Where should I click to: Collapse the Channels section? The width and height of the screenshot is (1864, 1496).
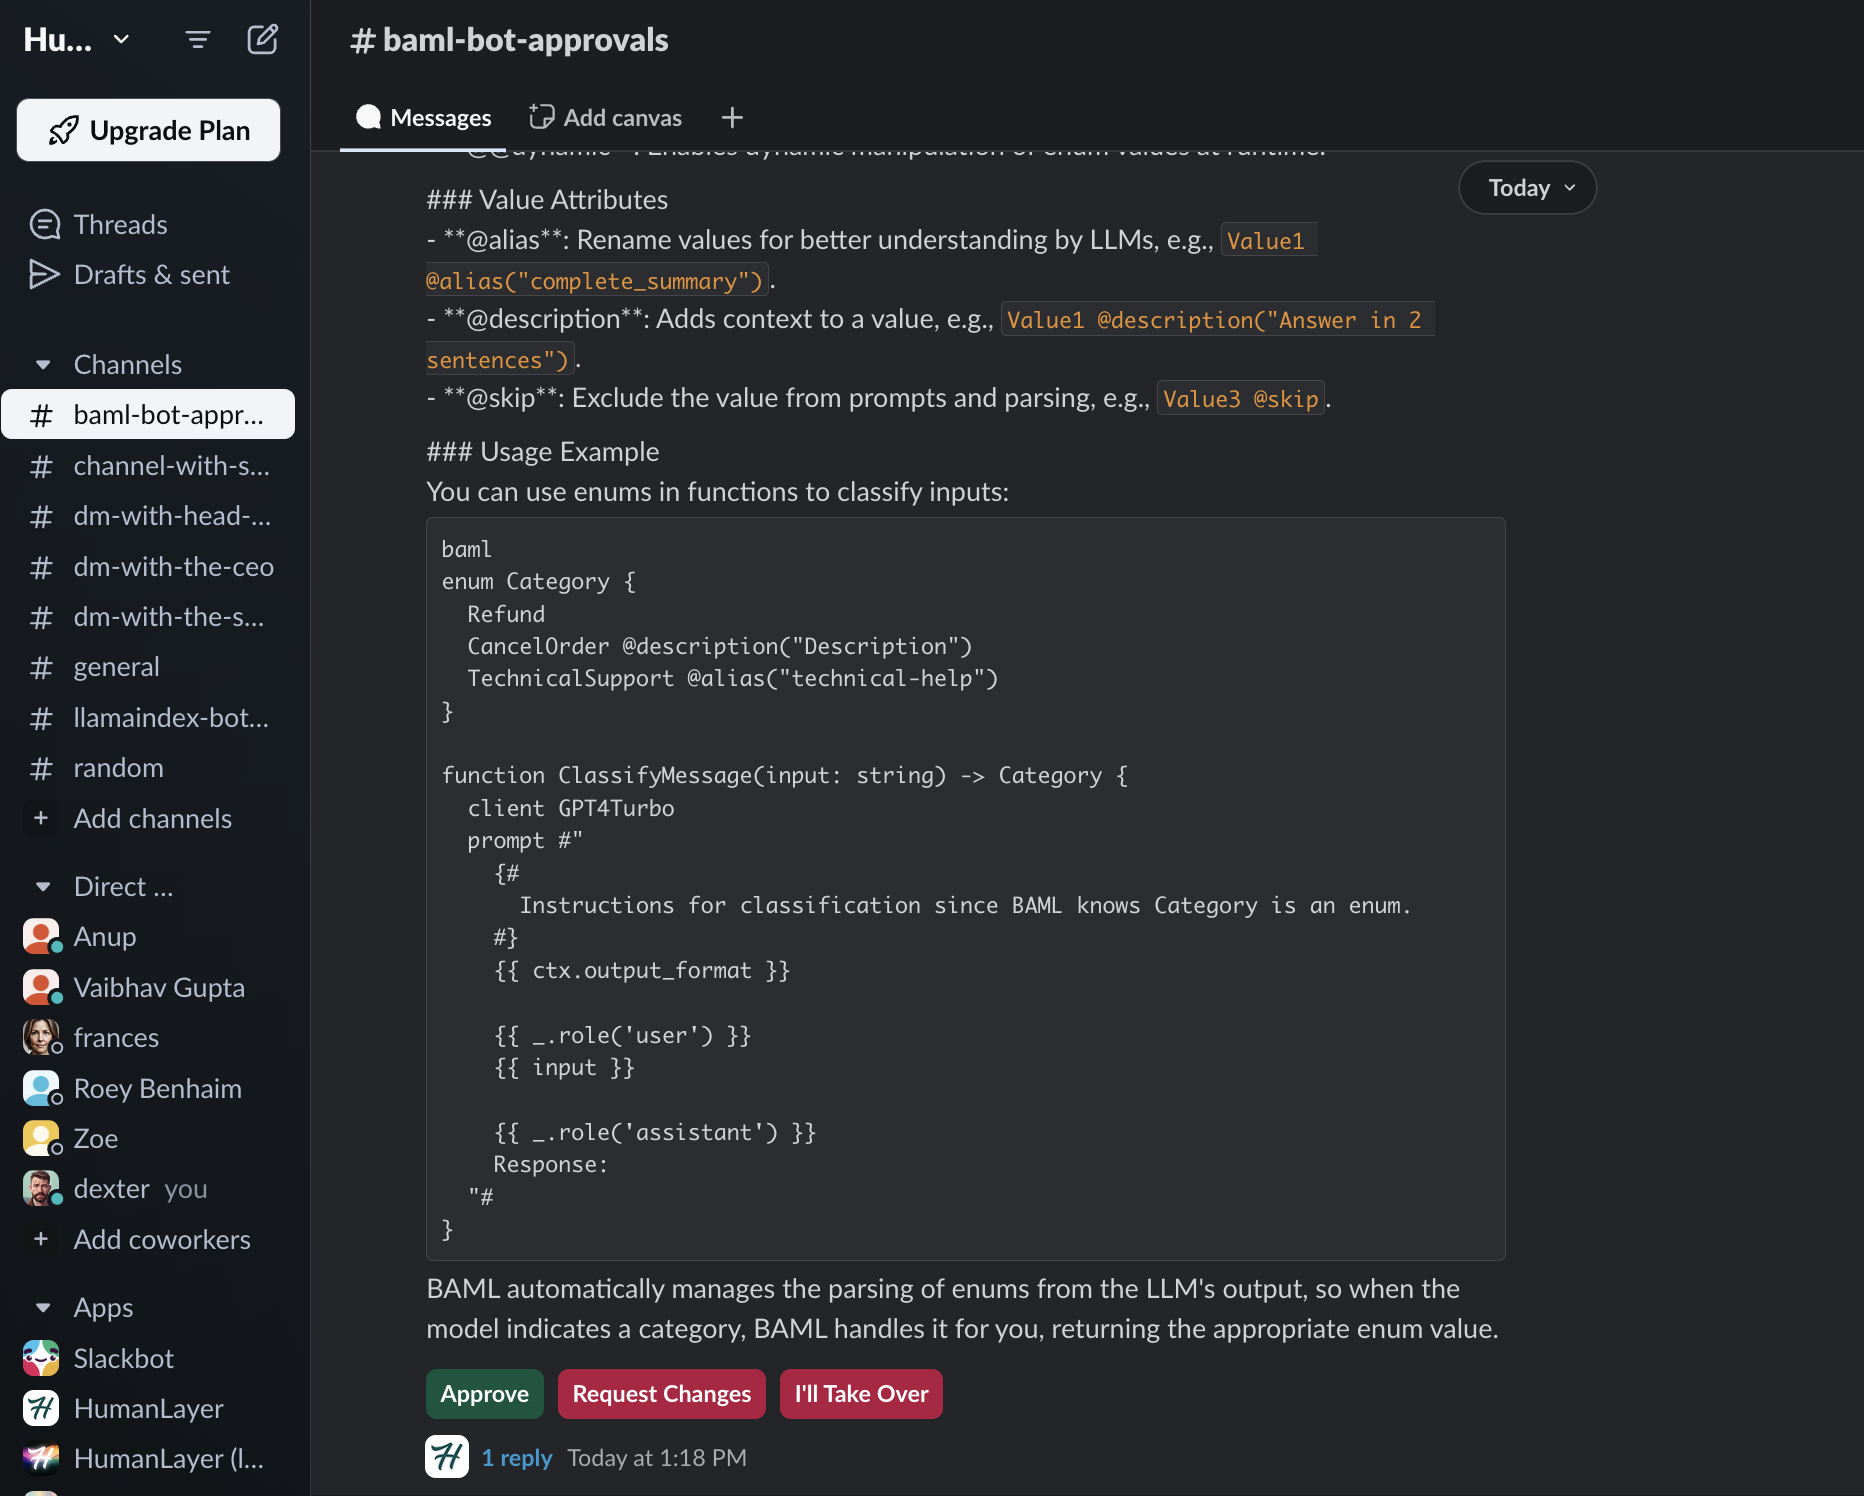[43, 365]
